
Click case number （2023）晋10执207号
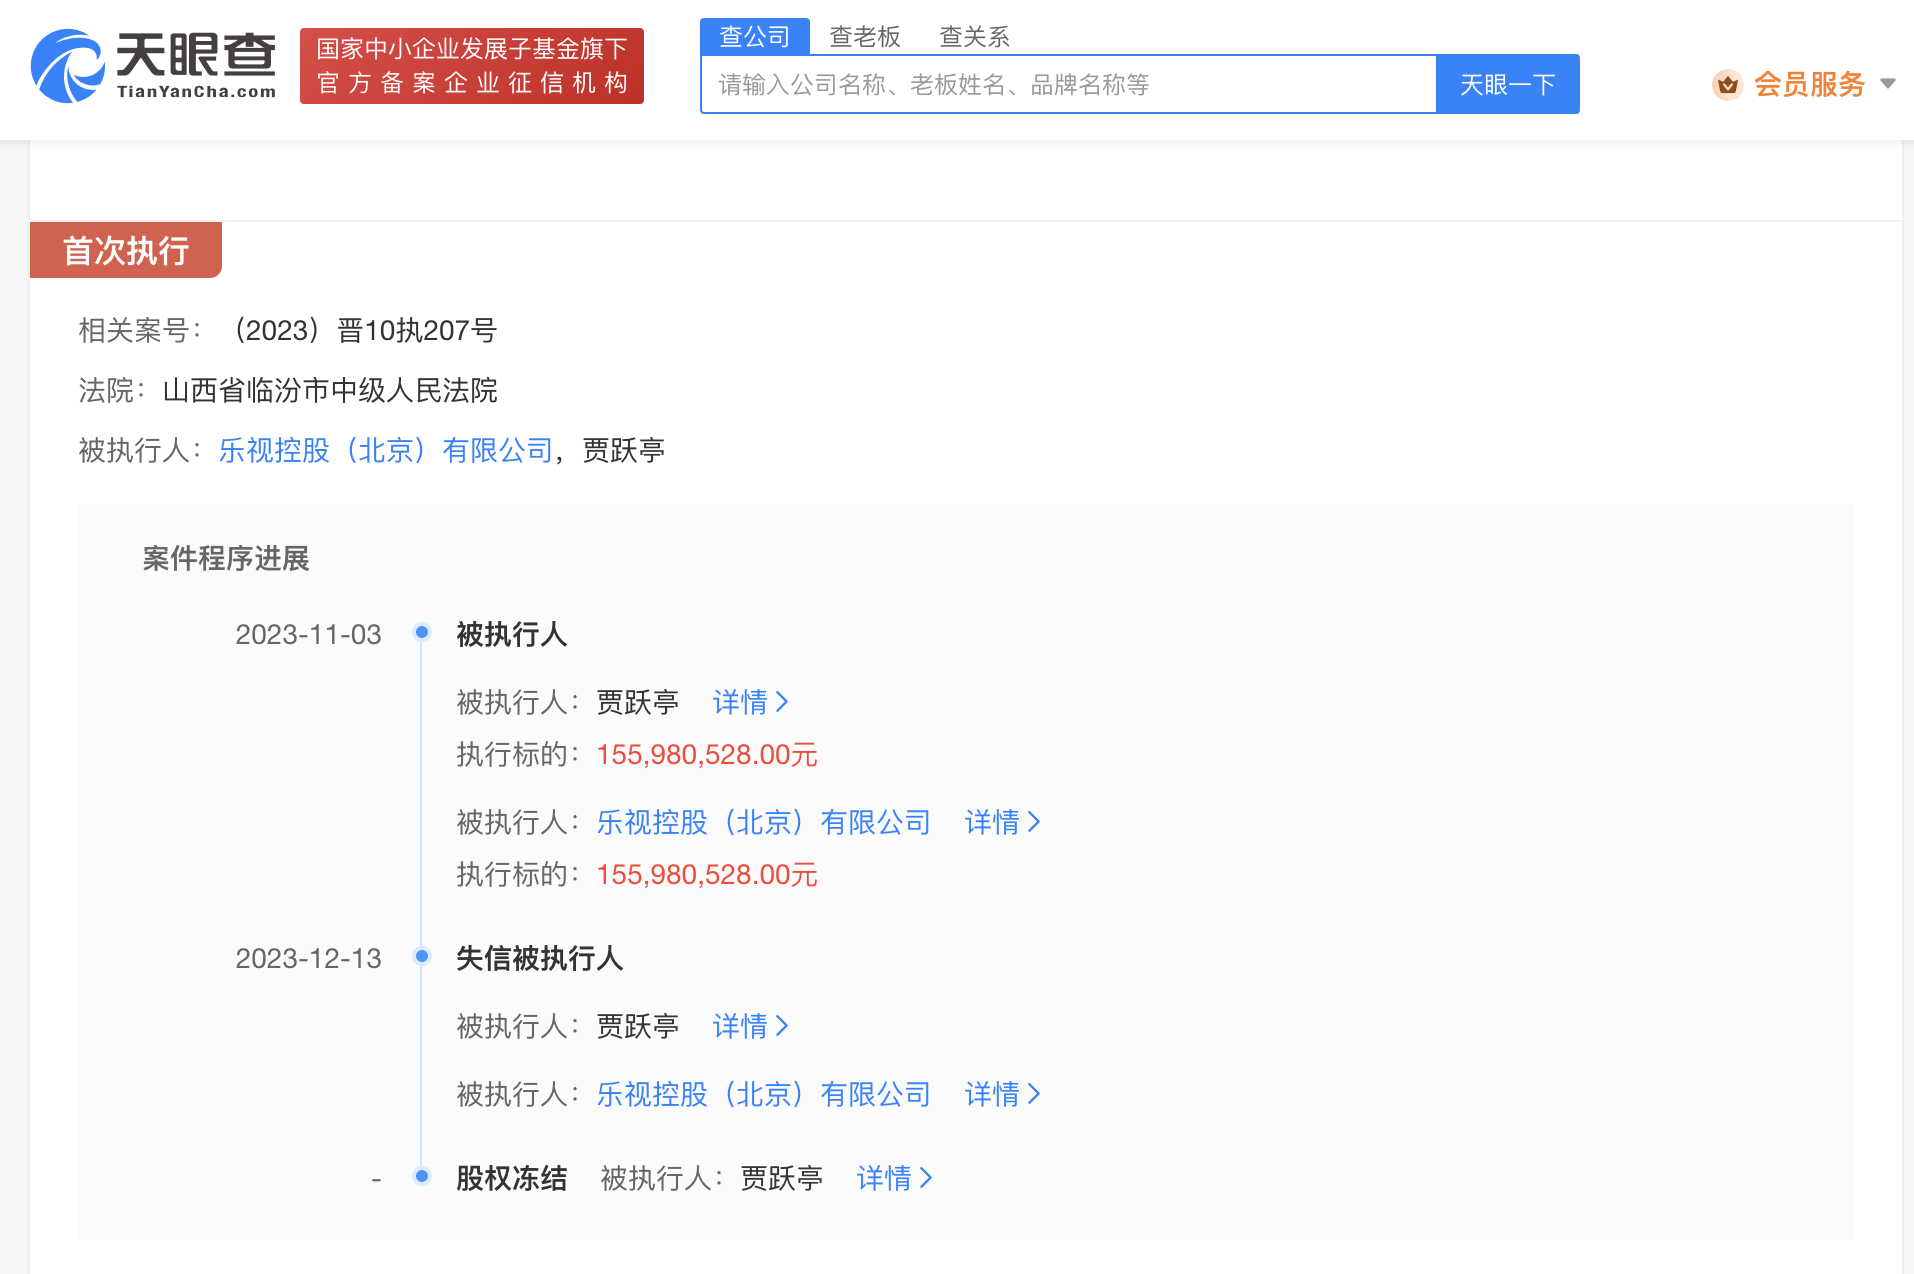click(x=360, y=331)
